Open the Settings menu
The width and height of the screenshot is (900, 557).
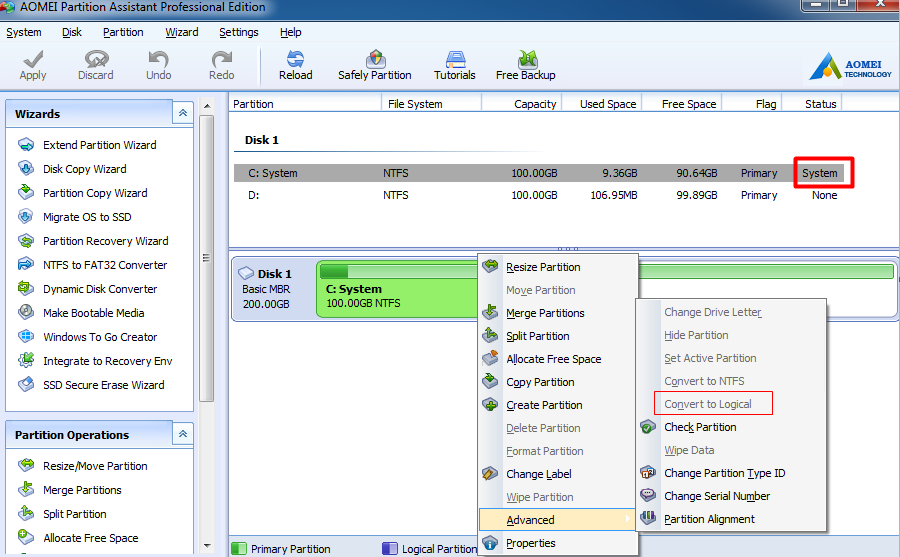pyautogui.click(x=239, y=32)
